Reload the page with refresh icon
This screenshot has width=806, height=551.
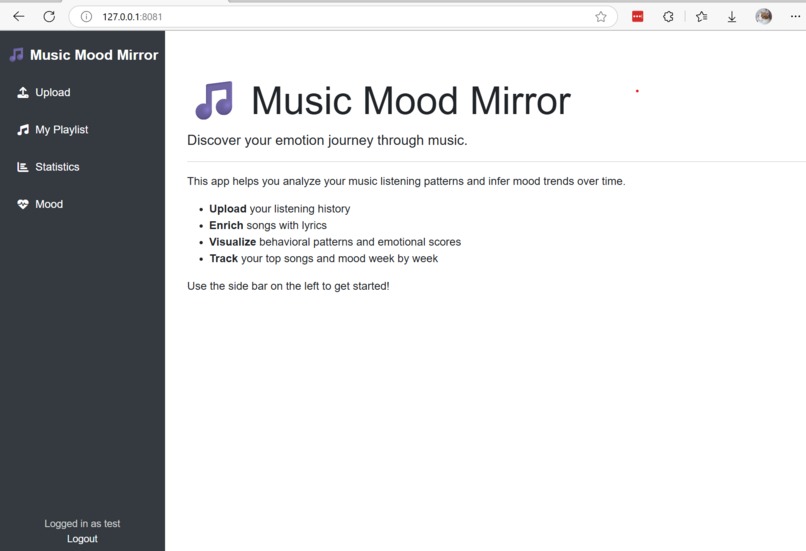click(49, 16)
